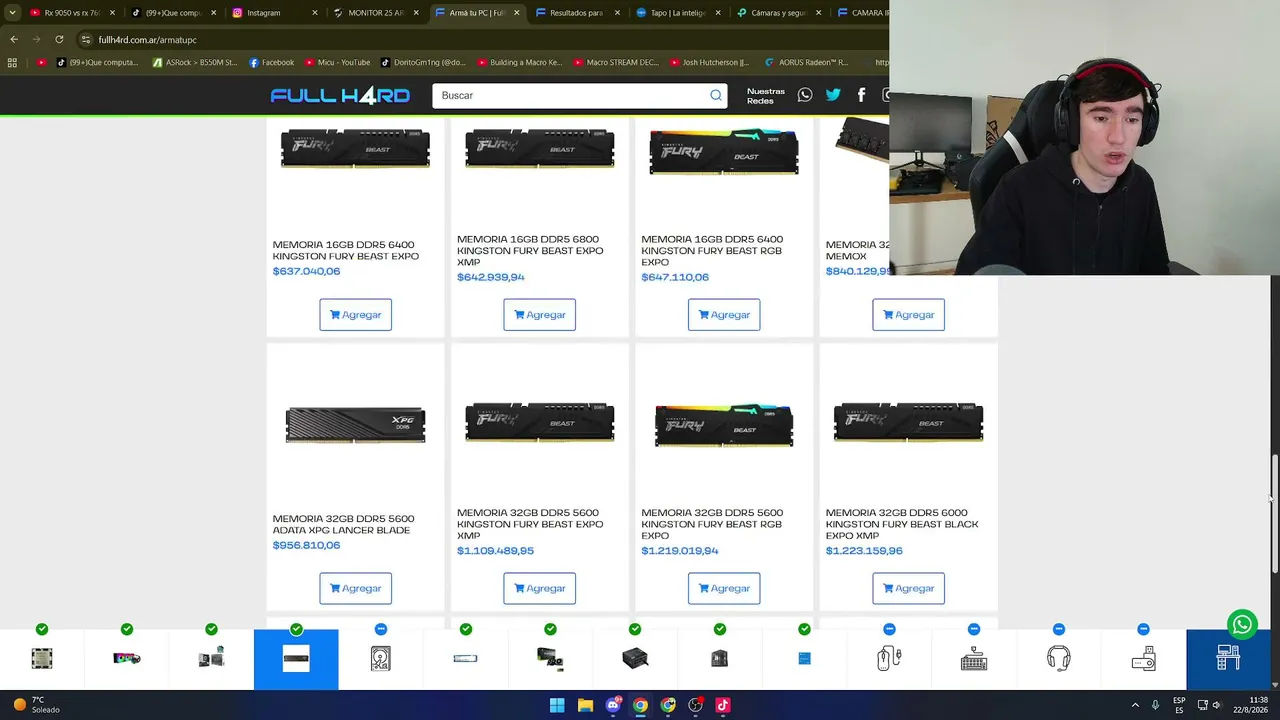The height and width of the screenshot is (720, 1280).
Task: Add the MEMOX memory priced $840.129
Action: (908, 315)
